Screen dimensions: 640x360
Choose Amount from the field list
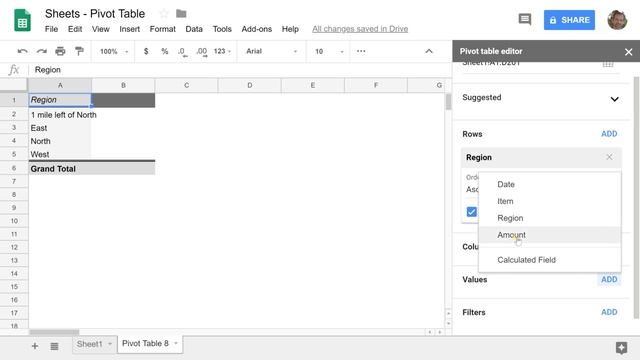pyautogui.click(x=550, y=235)
